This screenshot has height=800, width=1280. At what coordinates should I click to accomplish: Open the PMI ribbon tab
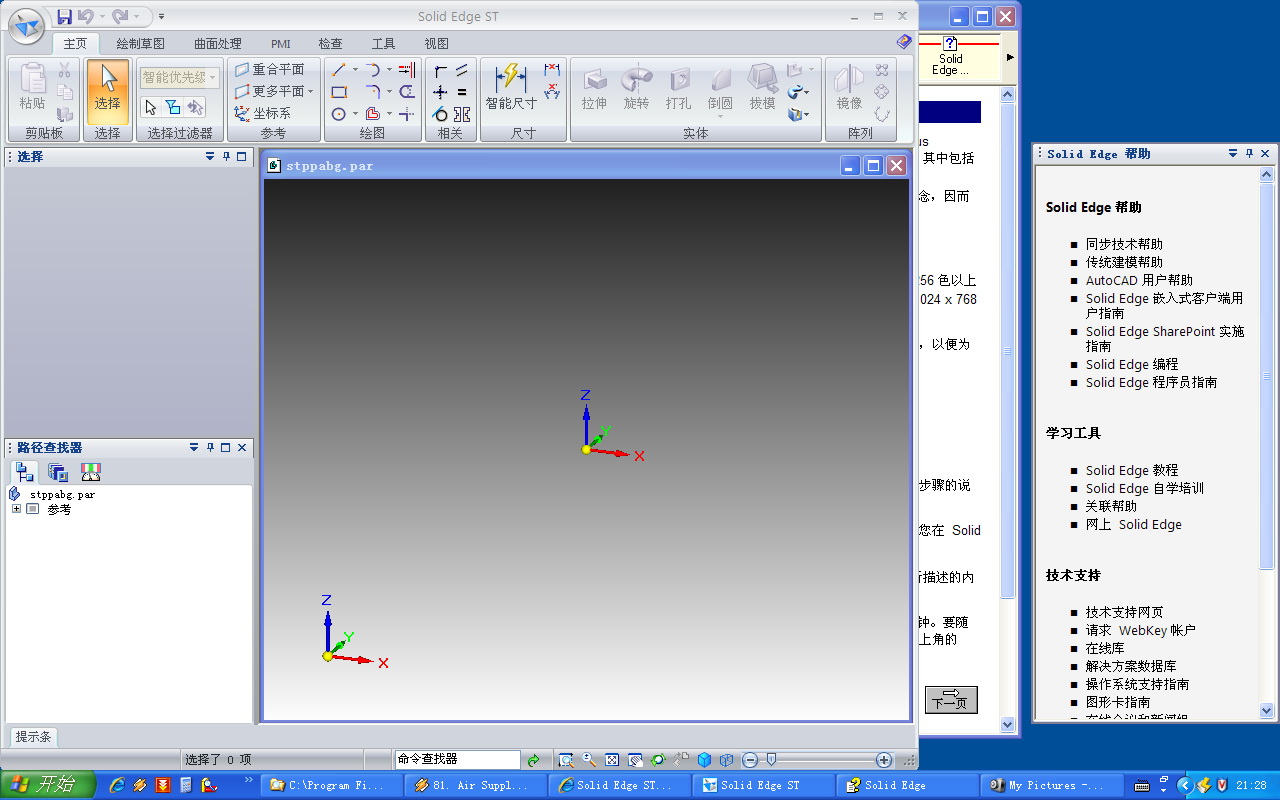(x=281, y=44)
